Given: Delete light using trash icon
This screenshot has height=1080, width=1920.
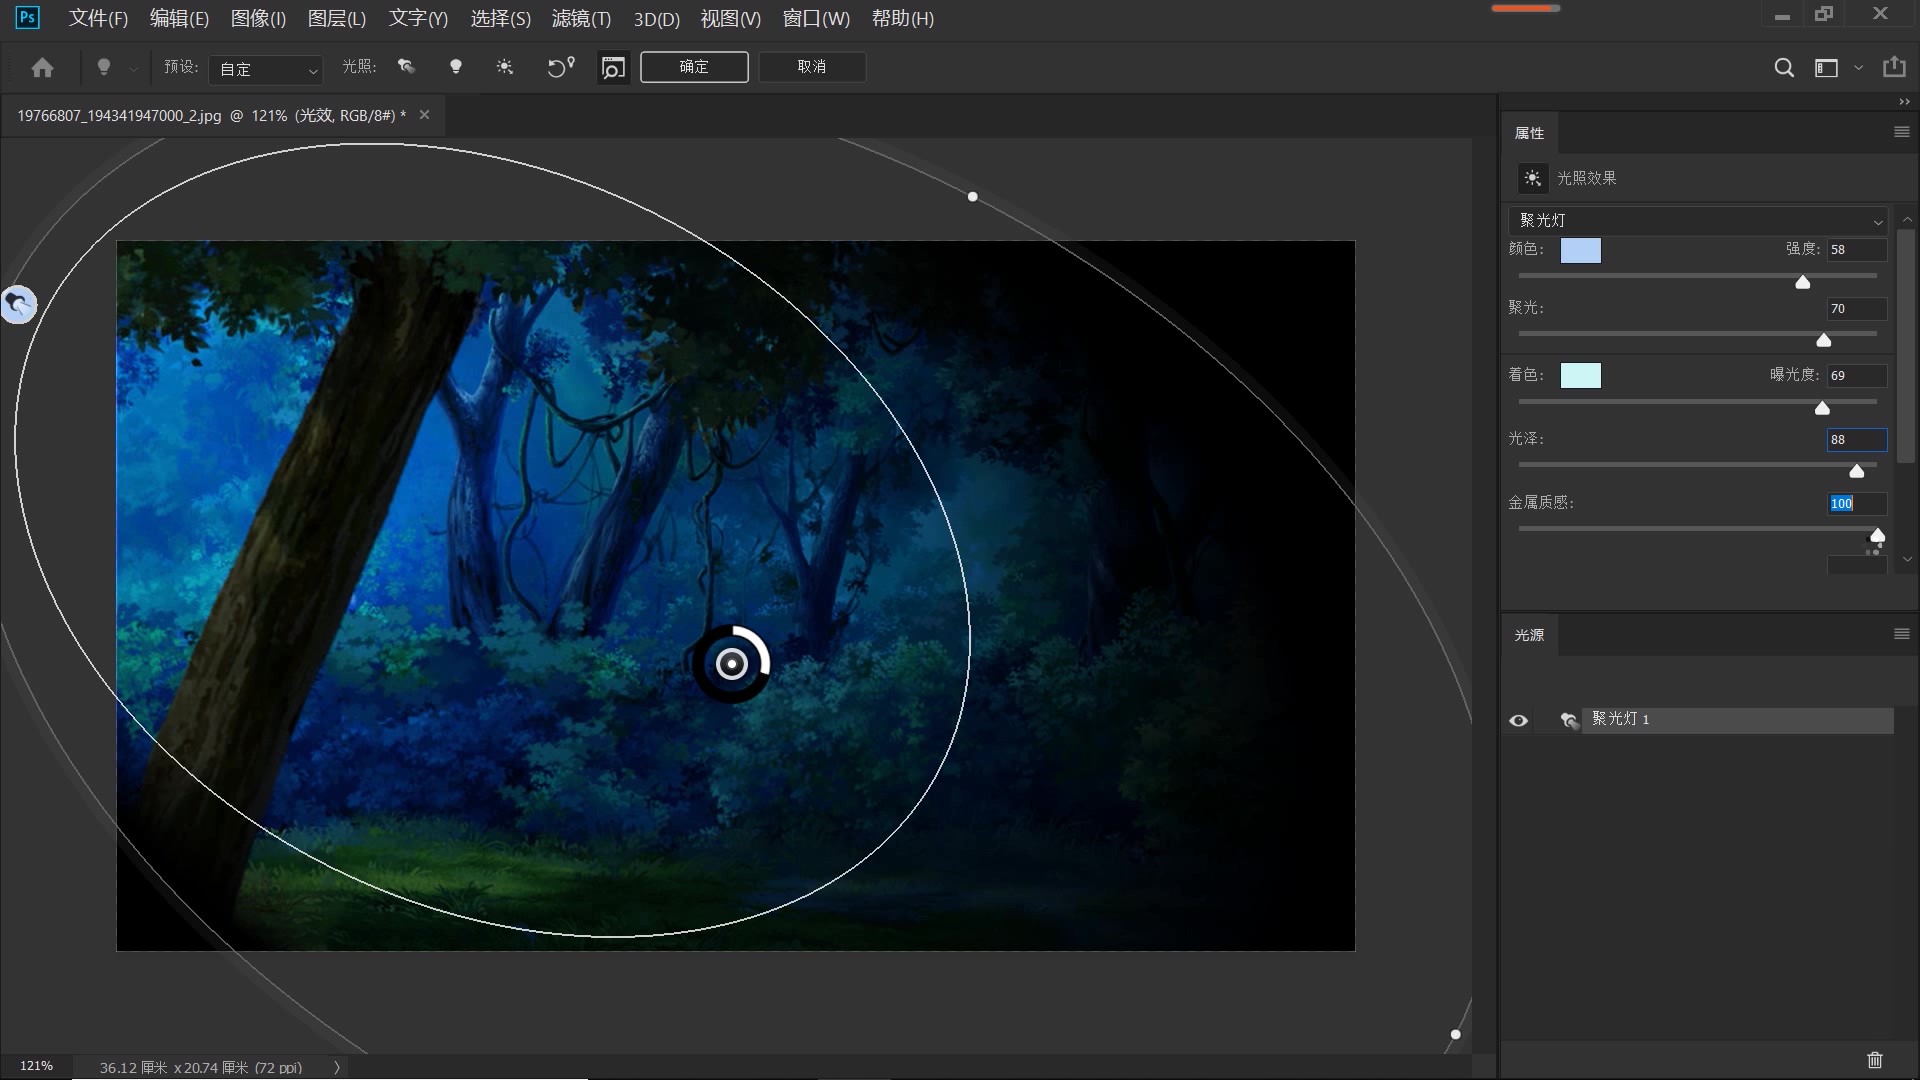Looking at the screenshot, I should tap(1875, 1060).
